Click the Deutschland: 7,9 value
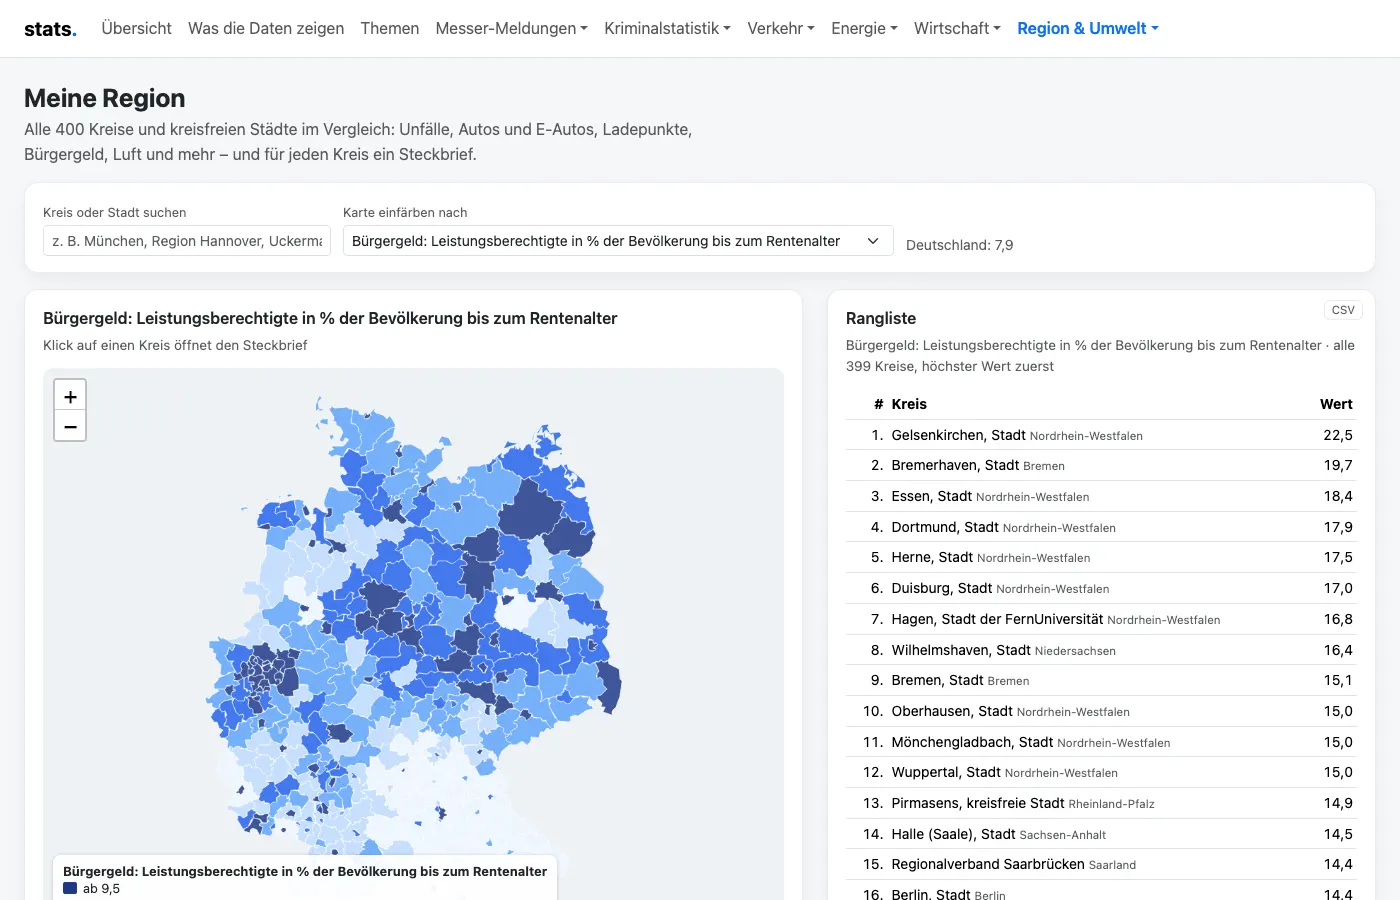The width and height of the screenshot is (1400, 900). coord(959,245)
